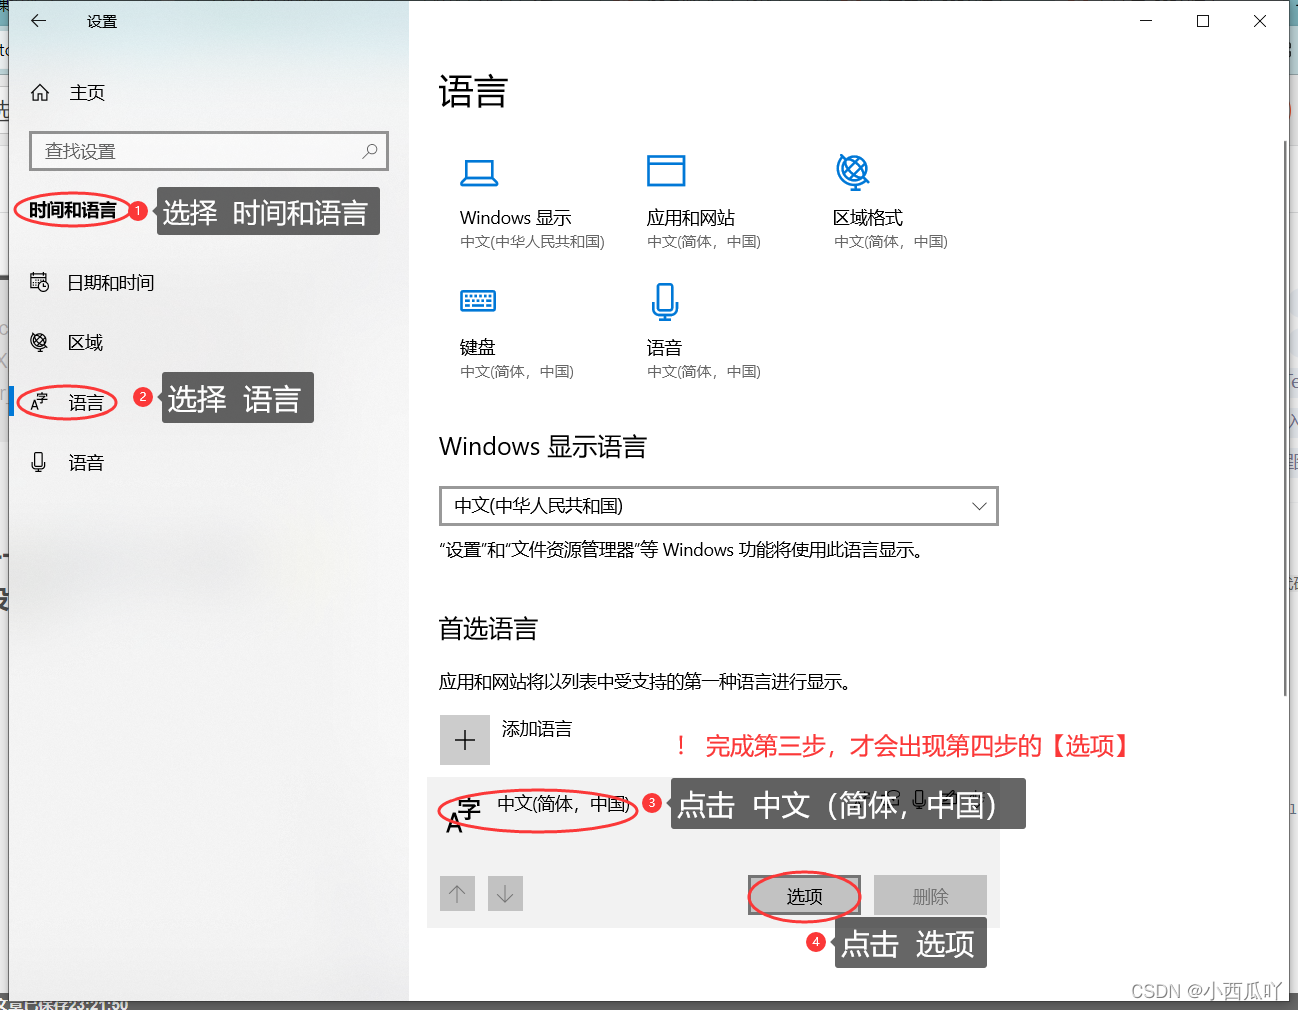
Task: Open 区域 settings page
Action: tap(85, 343)
